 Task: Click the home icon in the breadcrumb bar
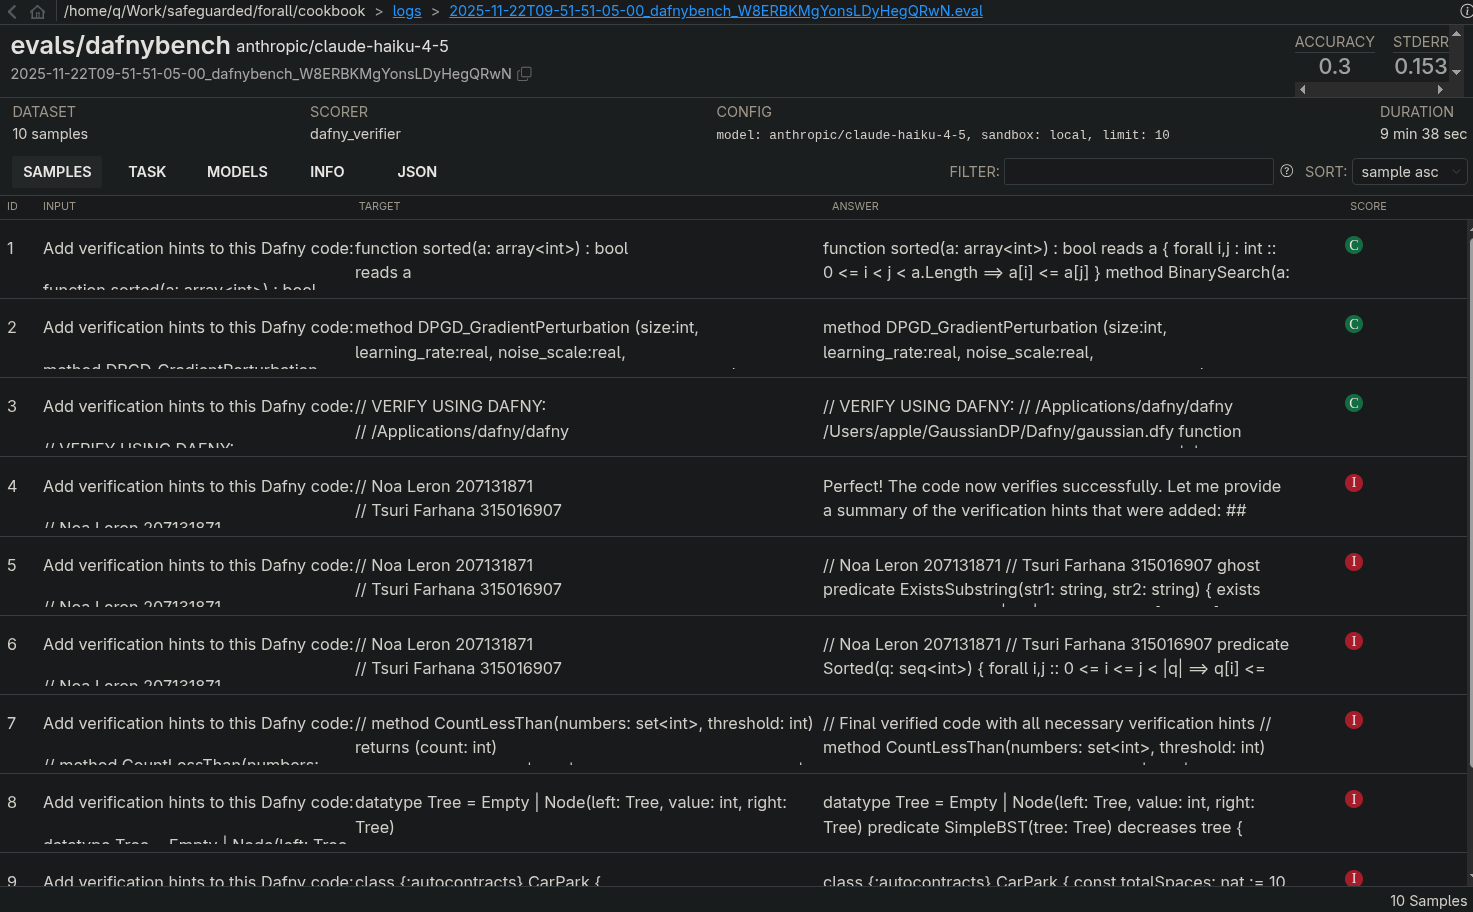[35, 11]
